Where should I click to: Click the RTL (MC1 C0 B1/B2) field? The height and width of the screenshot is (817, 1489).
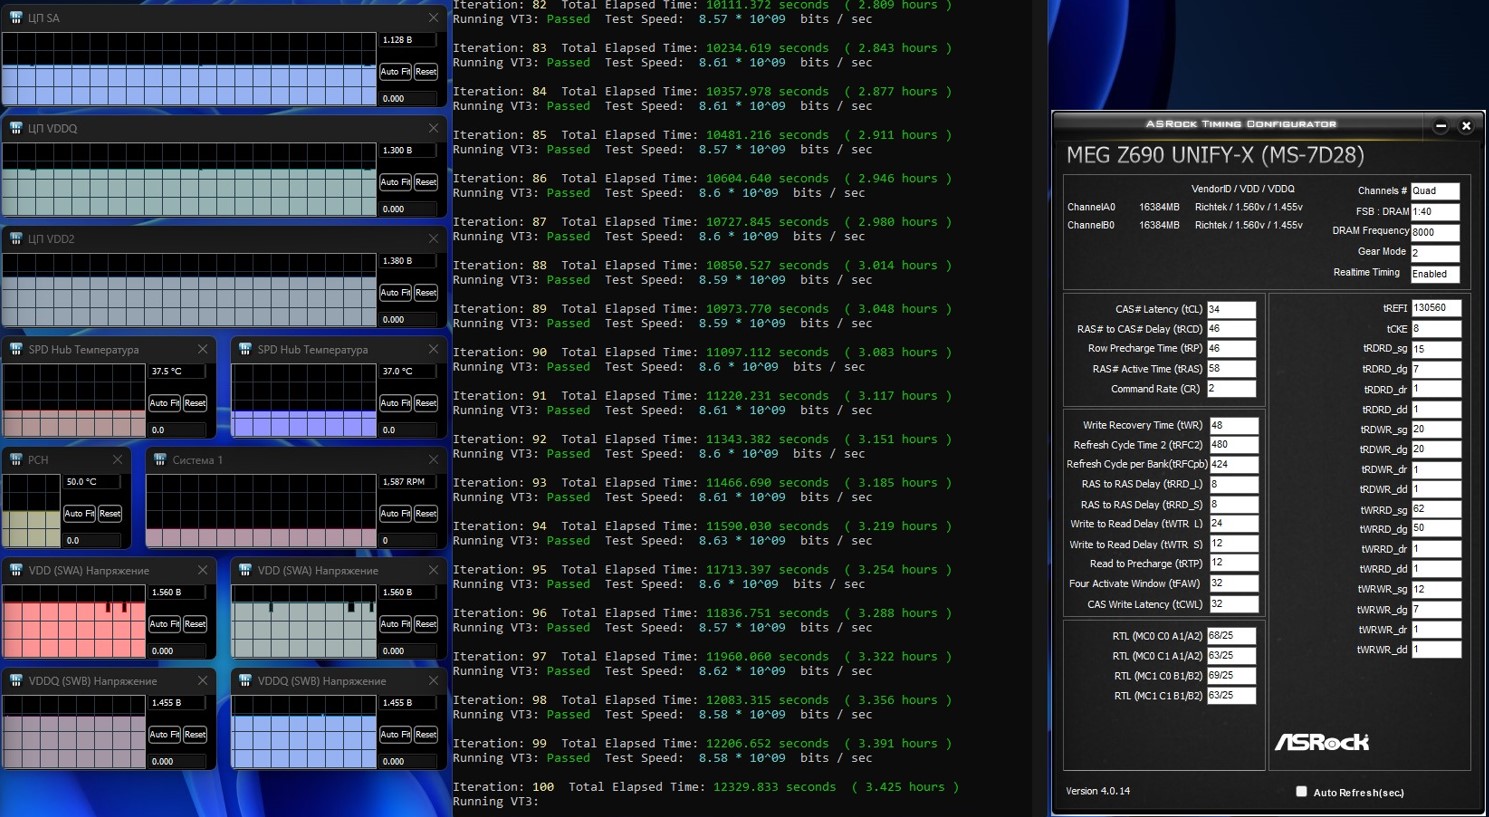click(1231, 676)
